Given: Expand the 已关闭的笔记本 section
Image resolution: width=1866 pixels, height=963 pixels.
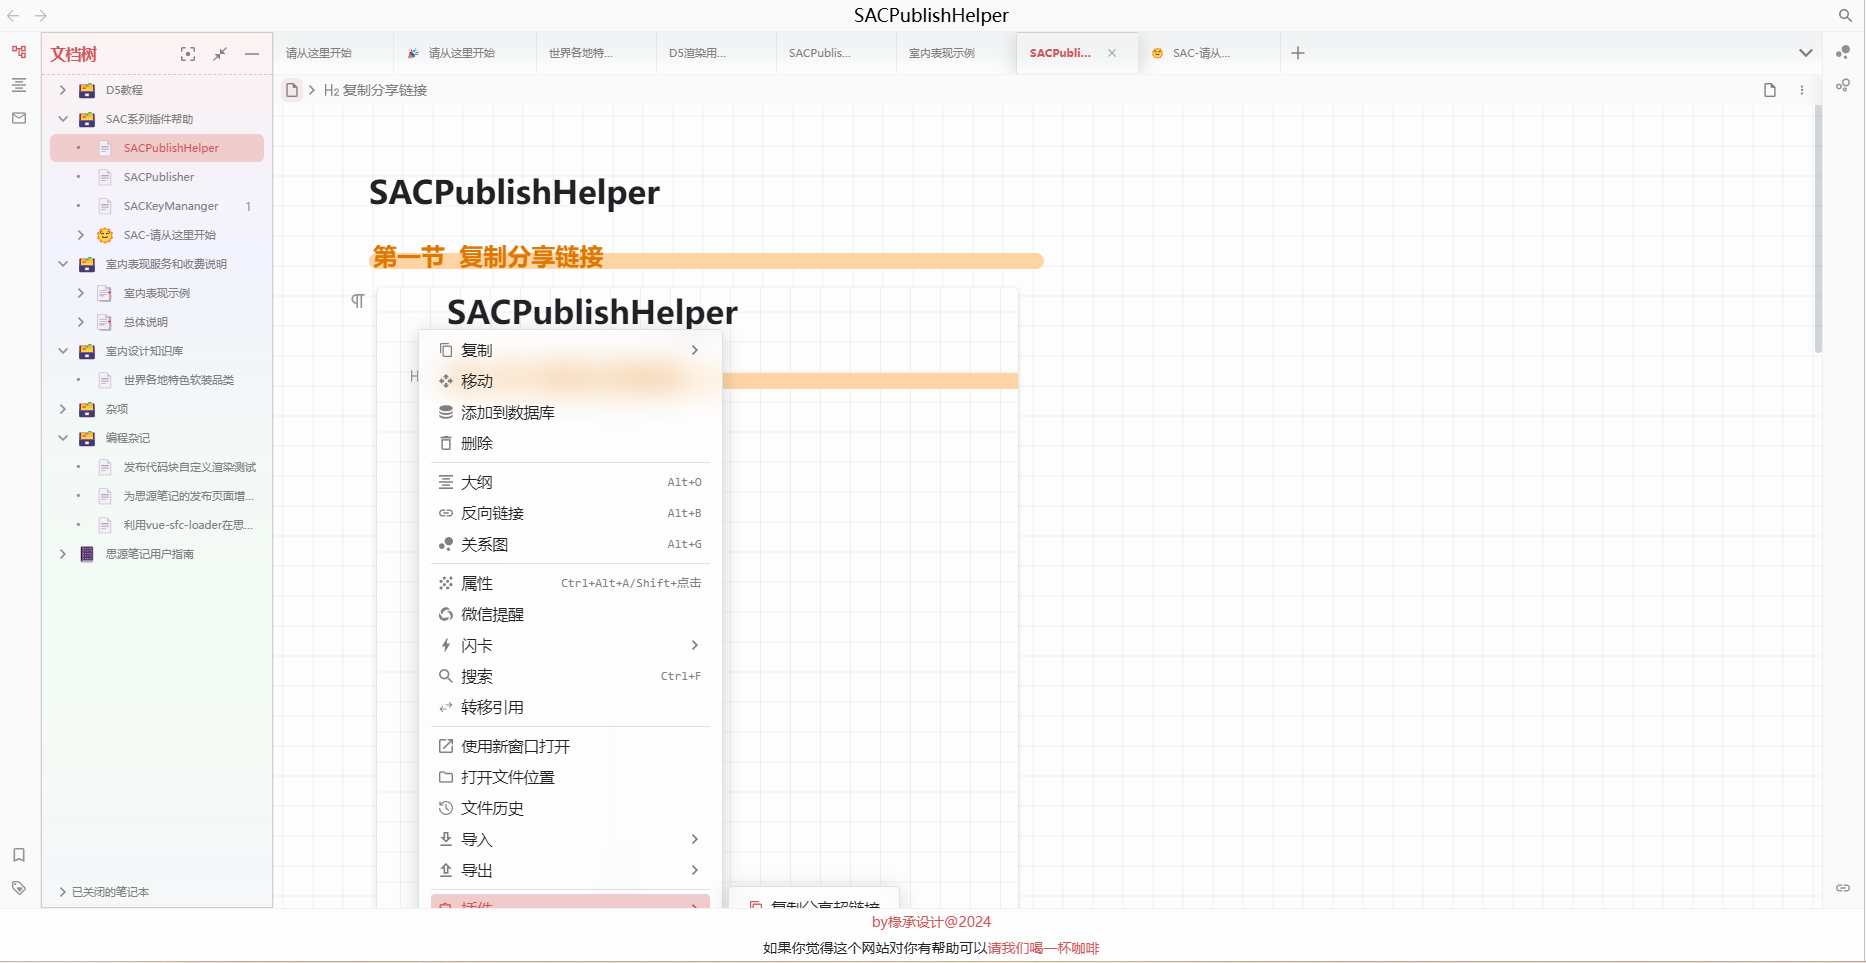Looking at the screenshot, I should tap(63, 892).
